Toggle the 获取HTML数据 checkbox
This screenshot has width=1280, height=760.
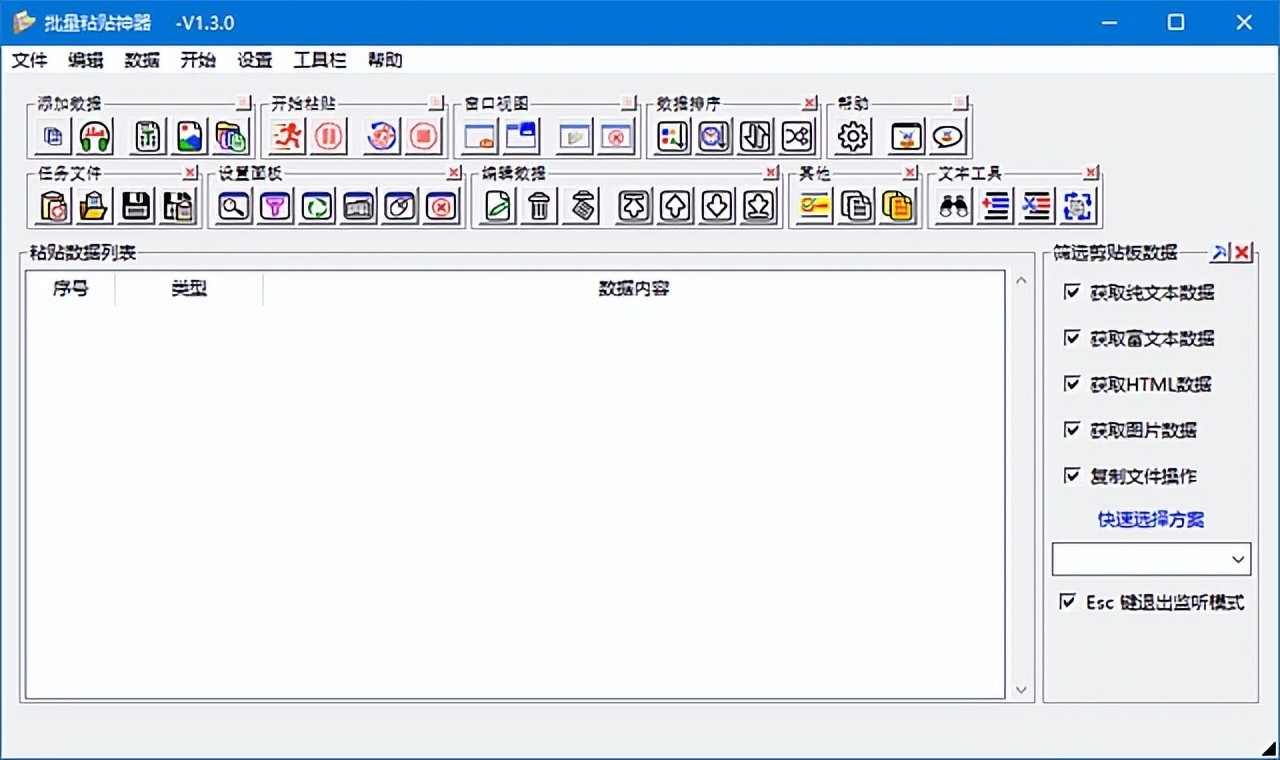[x=1072, y=384]
